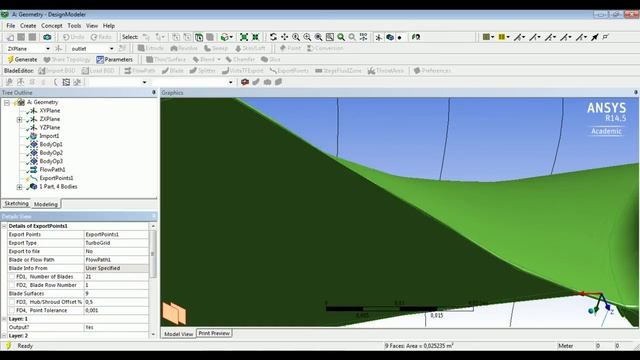
Task: Click the FlowPath toolbar button
Action: (140, 71)
